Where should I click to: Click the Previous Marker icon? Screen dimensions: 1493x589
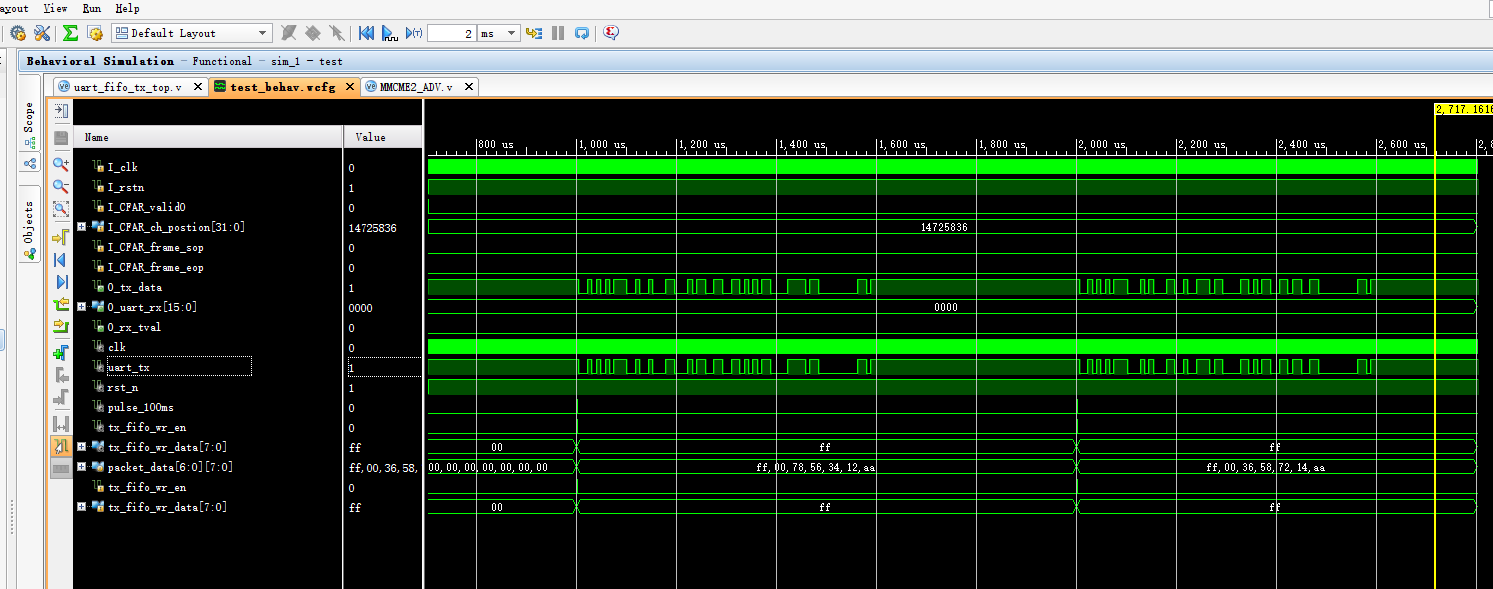click(x=61, y=376)
